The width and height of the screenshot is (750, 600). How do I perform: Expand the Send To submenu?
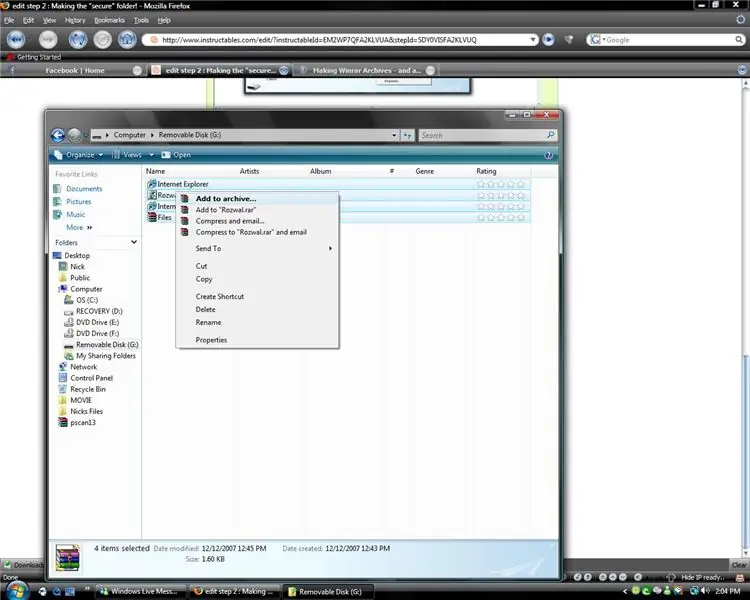[257, 249]
